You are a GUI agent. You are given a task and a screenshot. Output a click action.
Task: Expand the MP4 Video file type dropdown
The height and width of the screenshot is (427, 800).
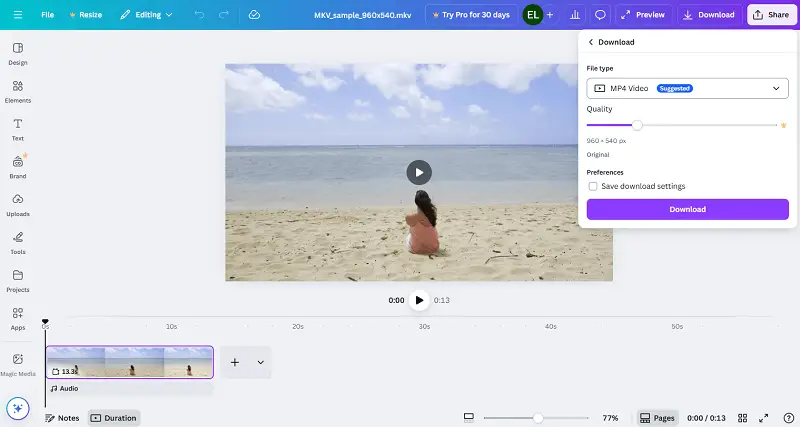pos(687,88)
